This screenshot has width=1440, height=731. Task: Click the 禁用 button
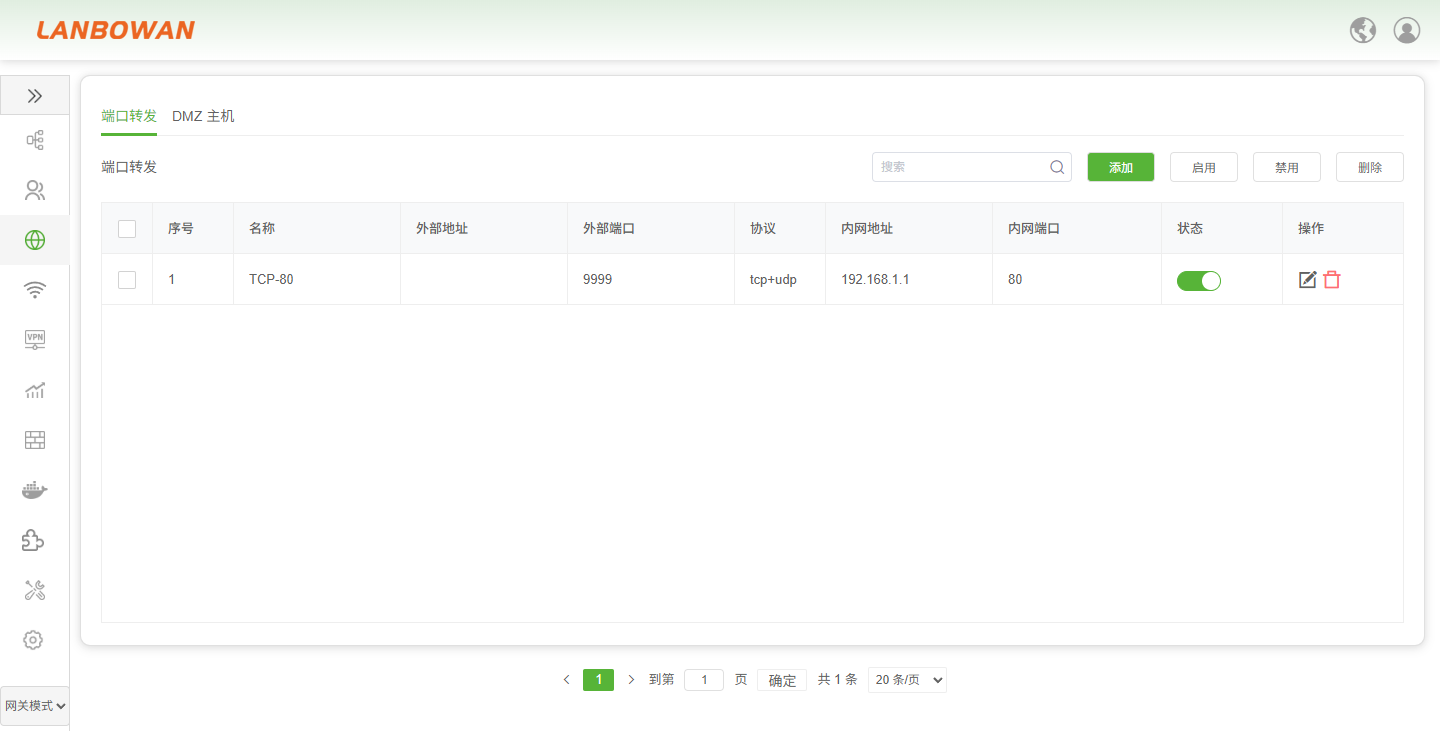click(1287, 167)
